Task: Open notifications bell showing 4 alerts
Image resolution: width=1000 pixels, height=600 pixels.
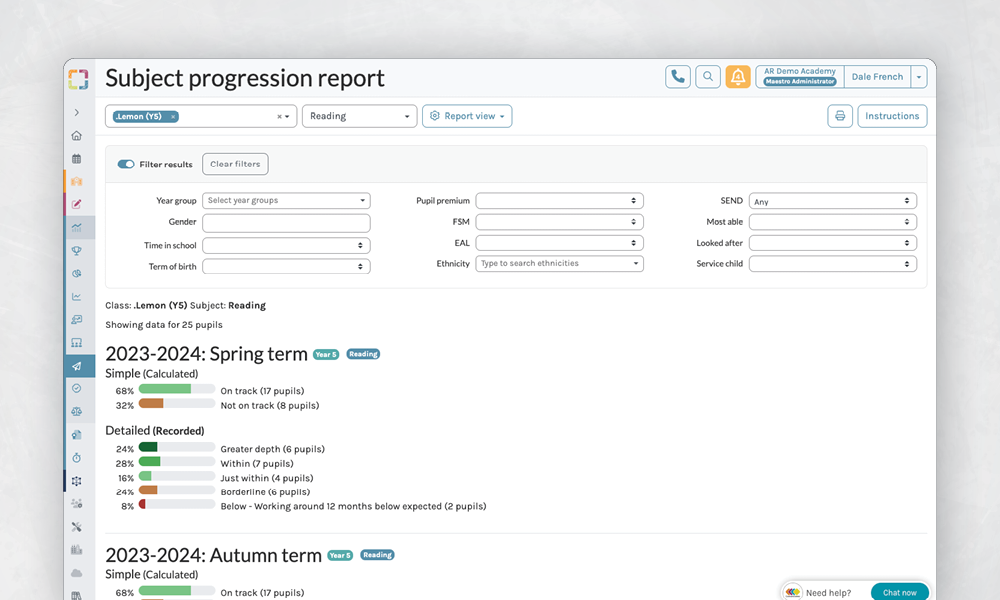Action: click(738, 77)
